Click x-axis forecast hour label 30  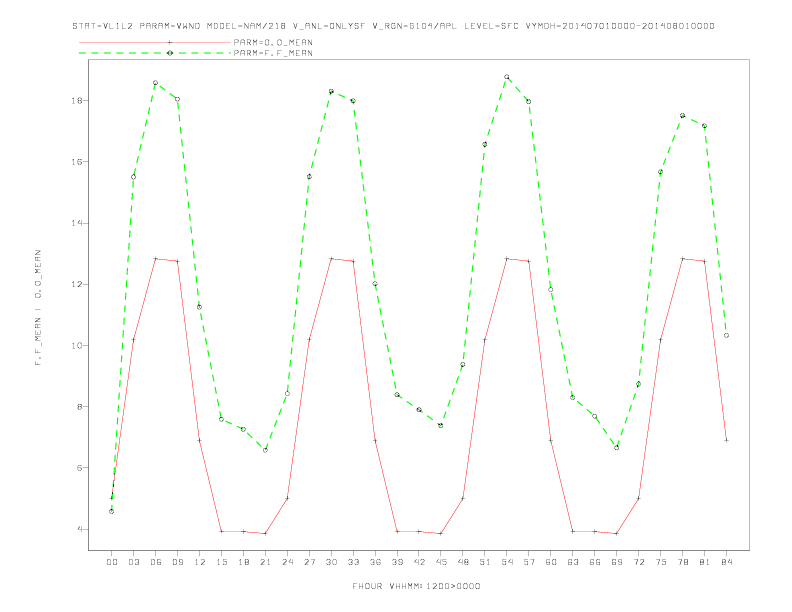point(331,562)
